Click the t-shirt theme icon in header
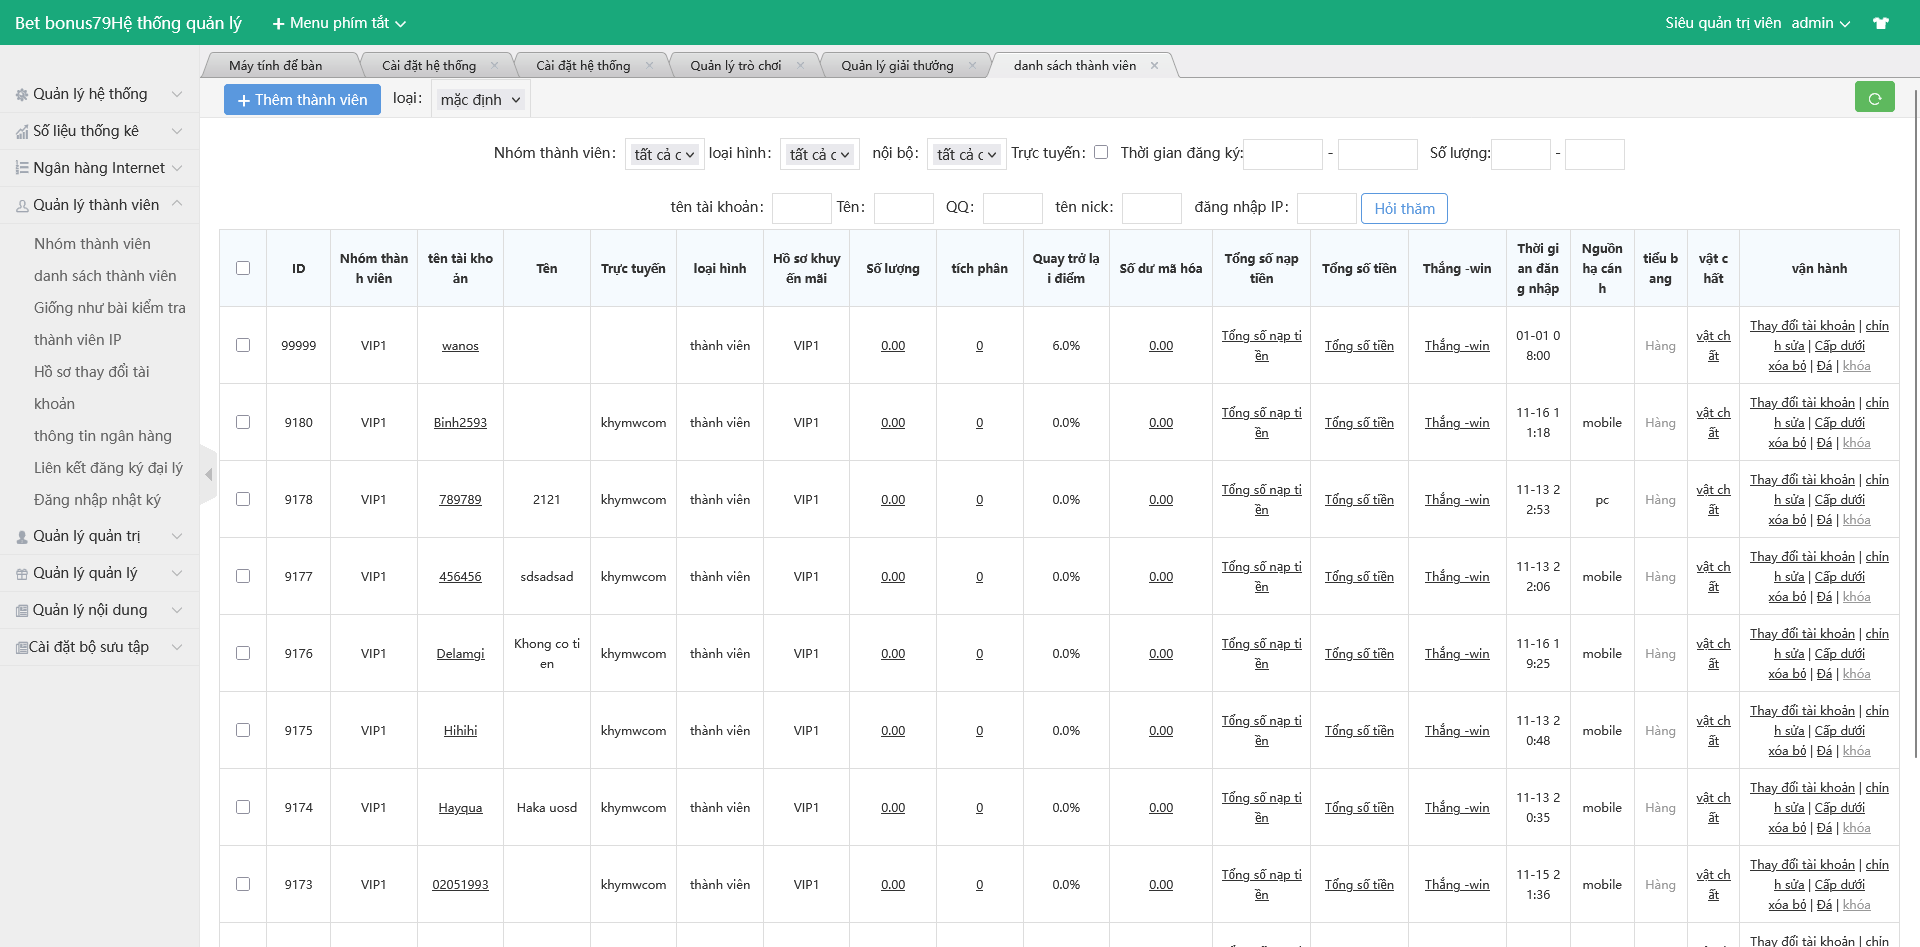Screen dimensions: 1920x947 point(1881,23)
